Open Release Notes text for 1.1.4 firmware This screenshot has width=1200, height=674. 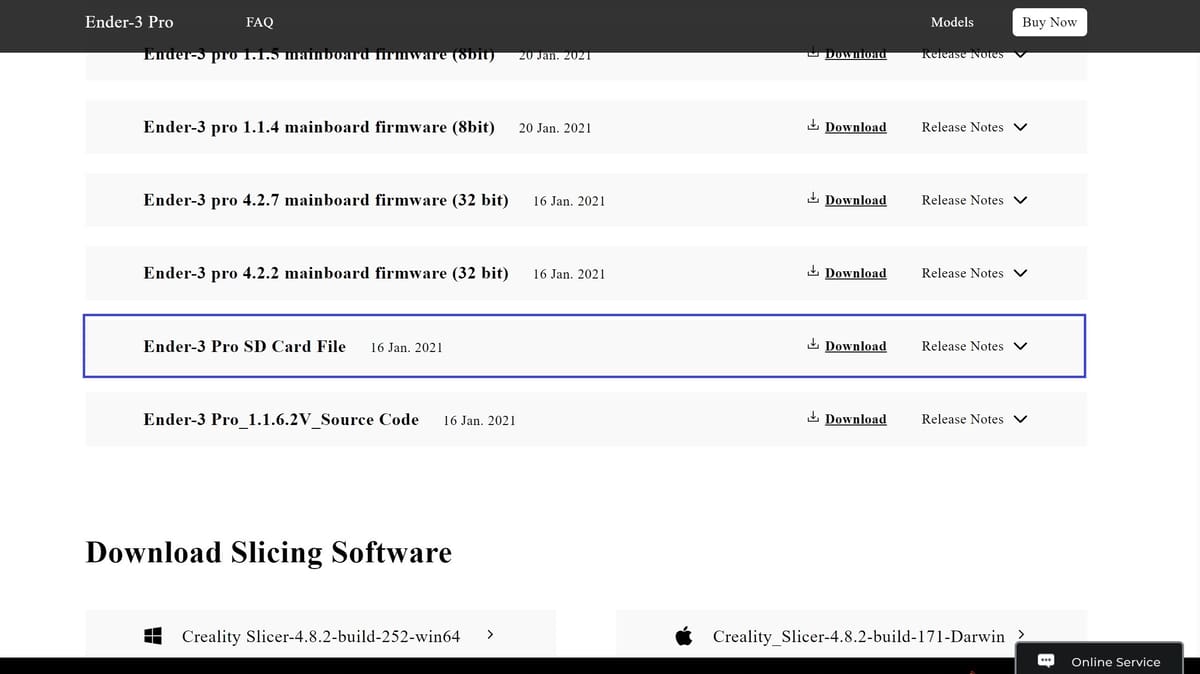coord(962,127)
